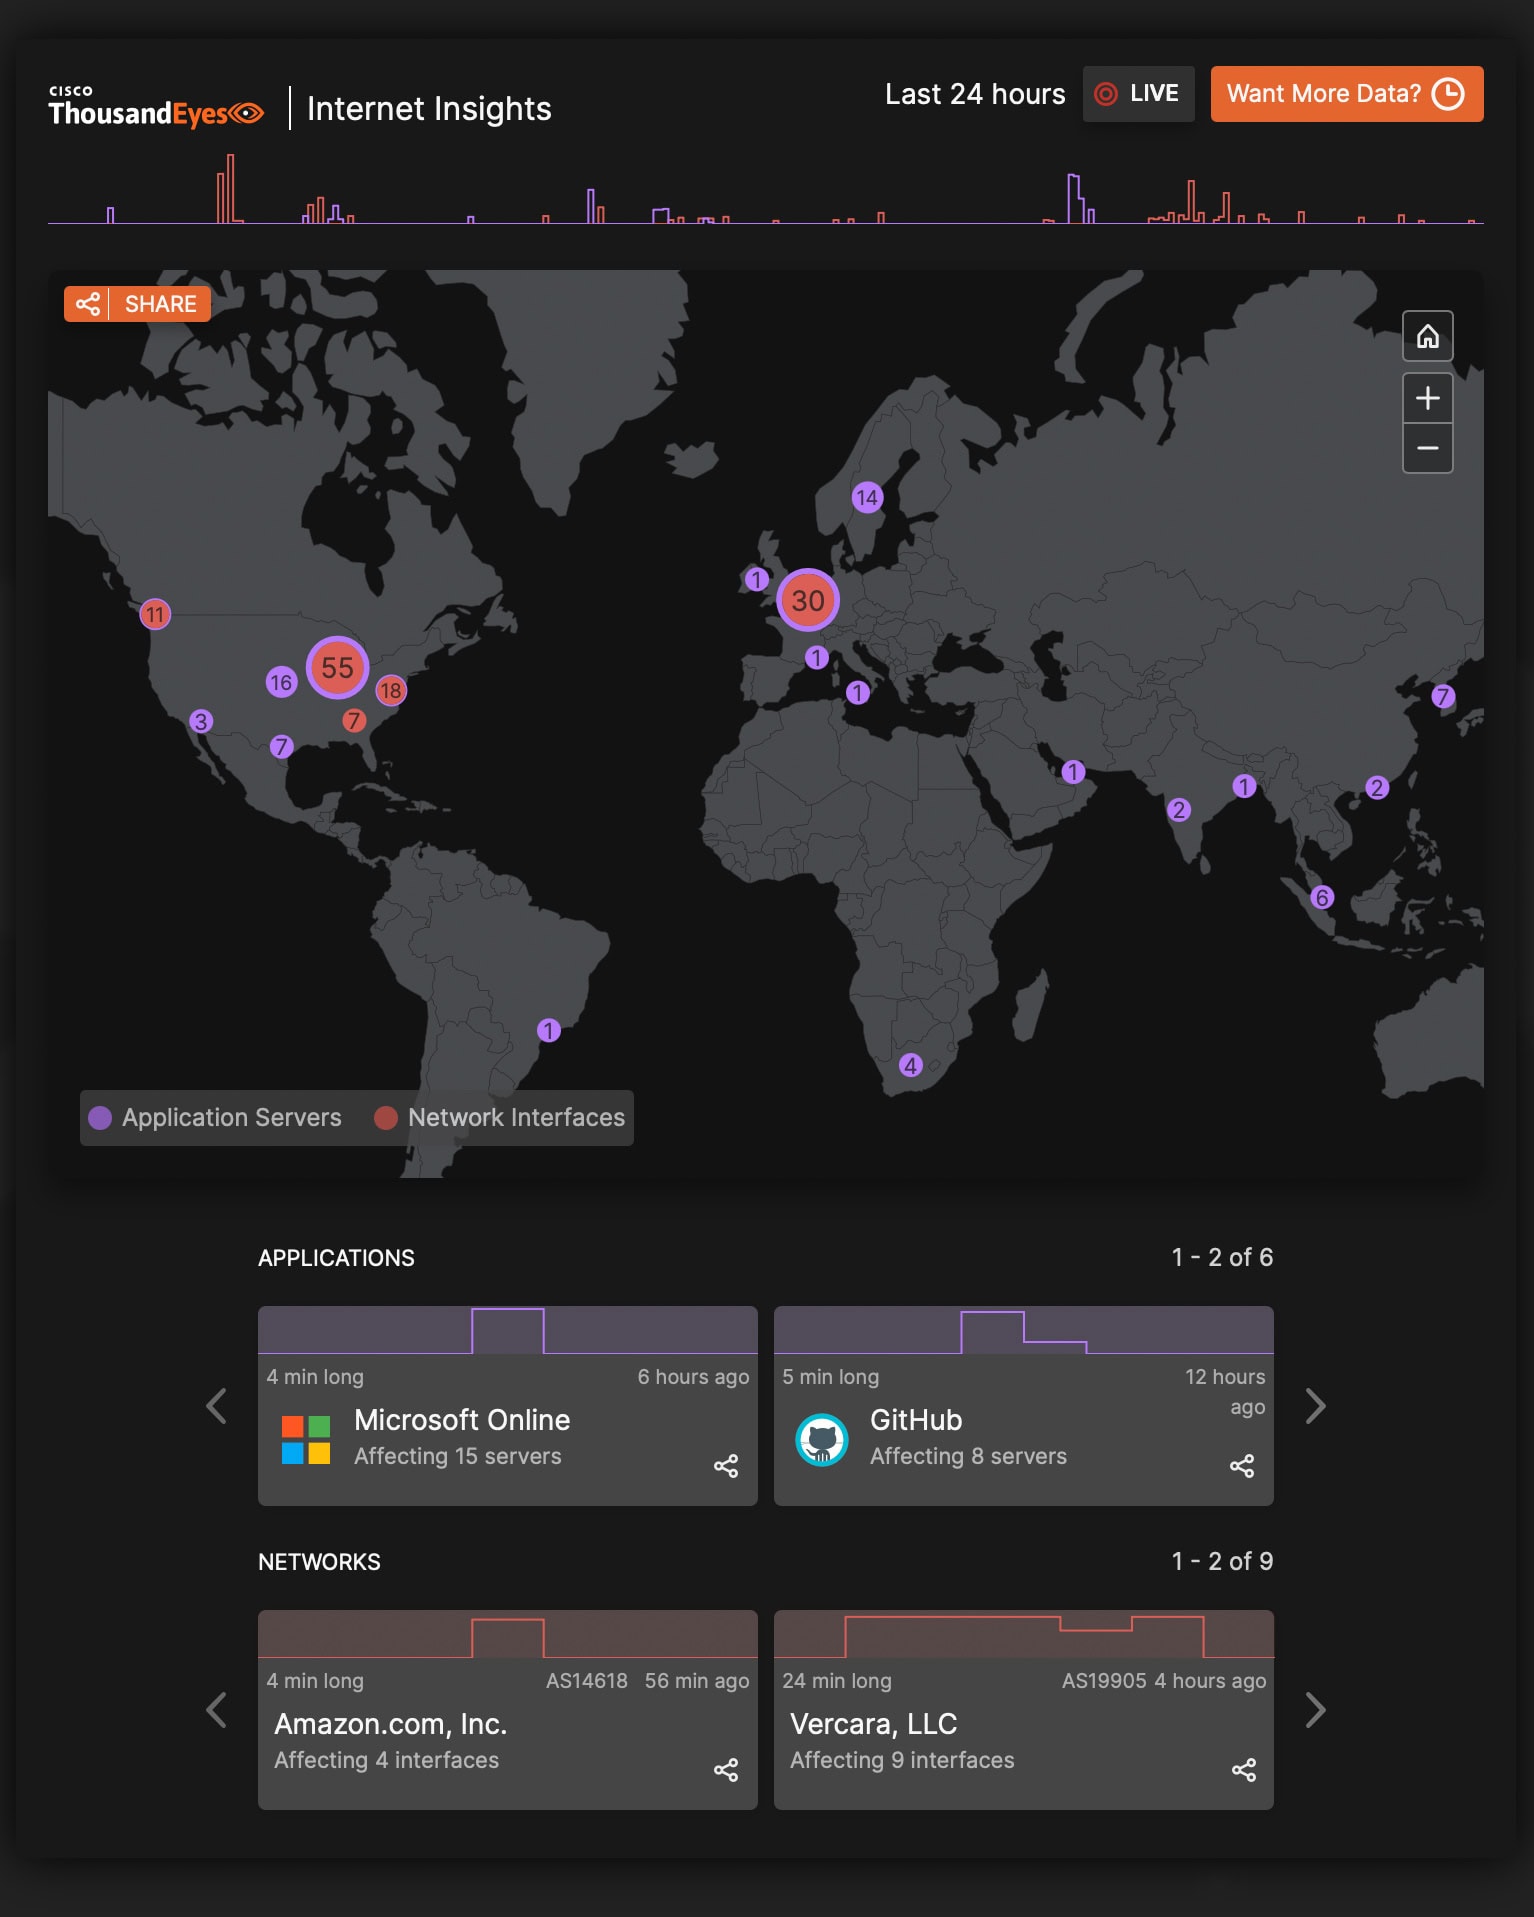Share the GitHub outage card

point(1242,1466)
